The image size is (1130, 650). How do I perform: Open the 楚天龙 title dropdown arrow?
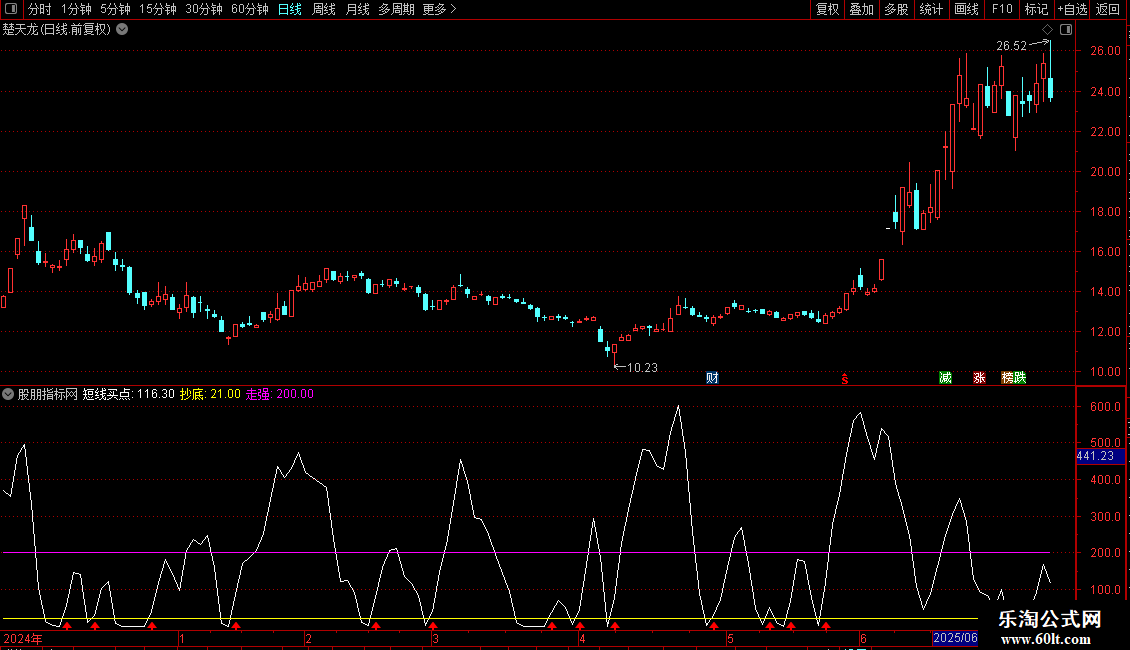pos(123,30)
